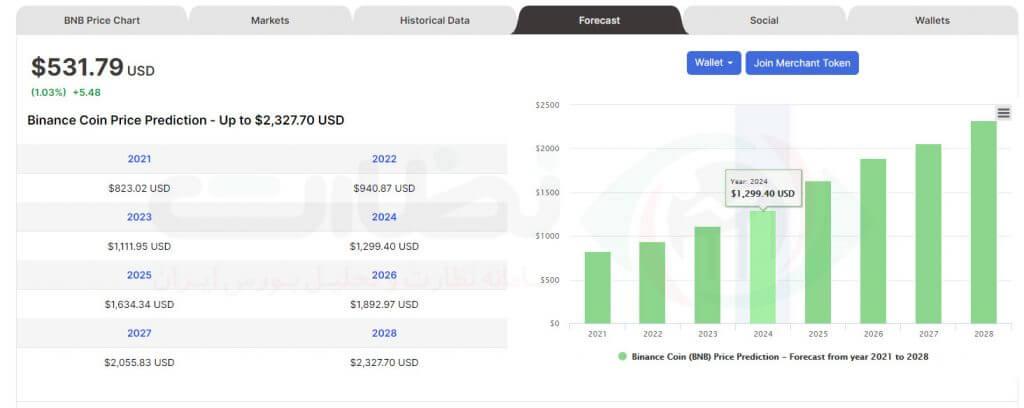1024x408 pixels.
Task: Click the $1,299.40 USD table value
Action: 384,246
